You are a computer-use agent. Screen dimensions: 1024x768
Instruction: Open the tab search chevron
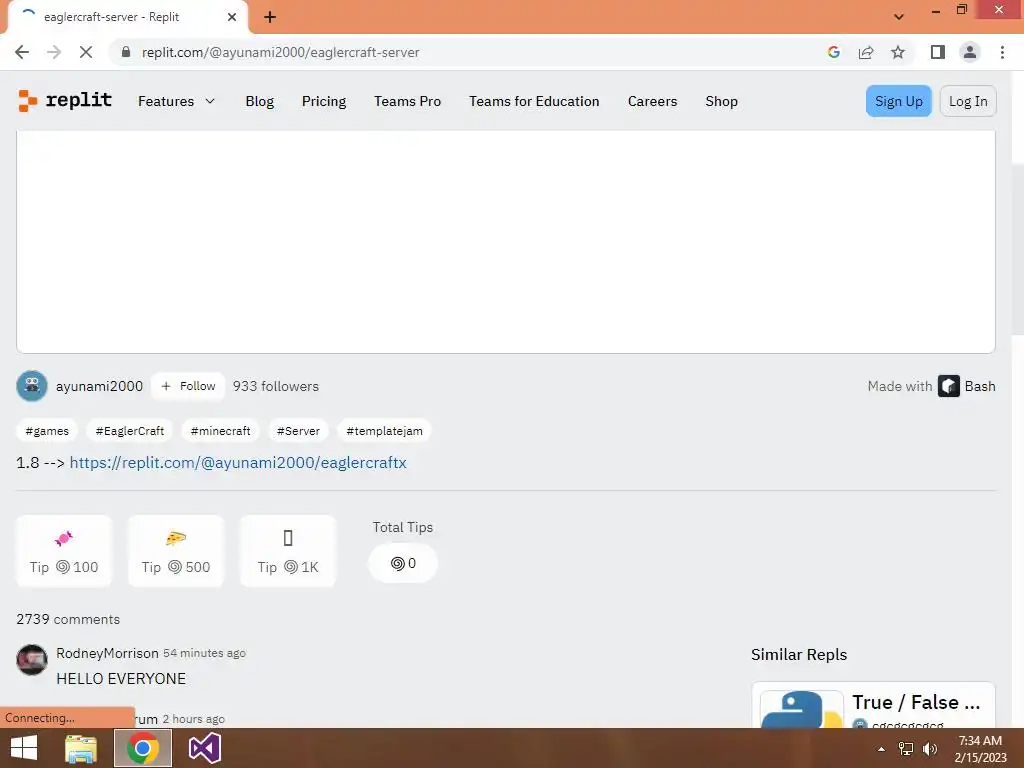point(899,17)
